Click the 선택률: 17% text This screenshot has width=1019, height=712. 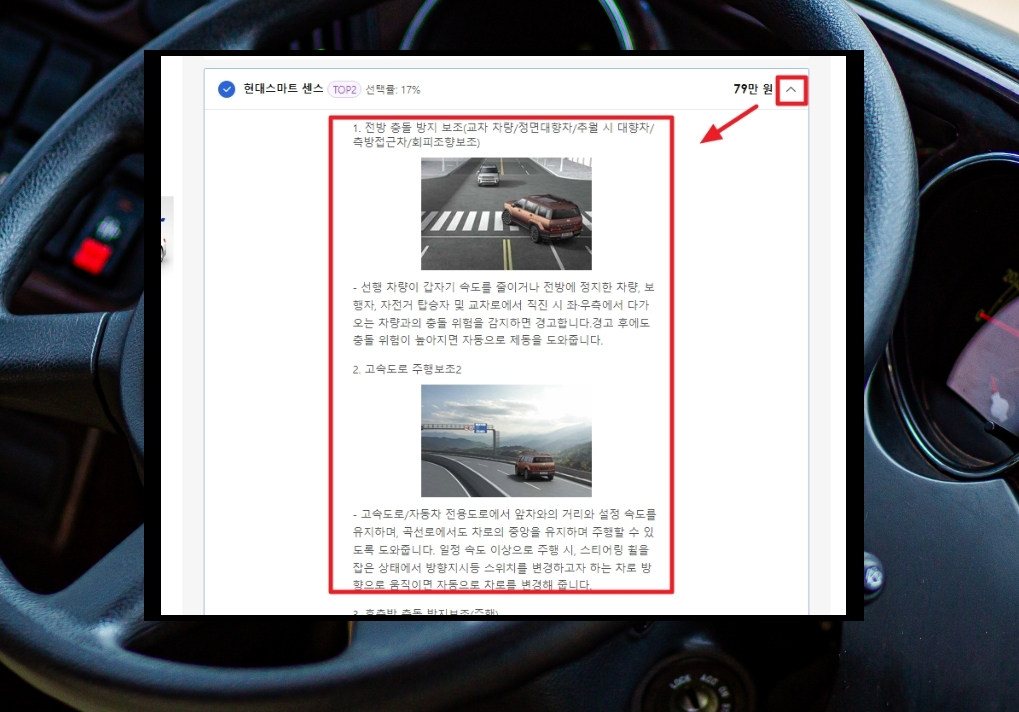[x=393, y=90]
